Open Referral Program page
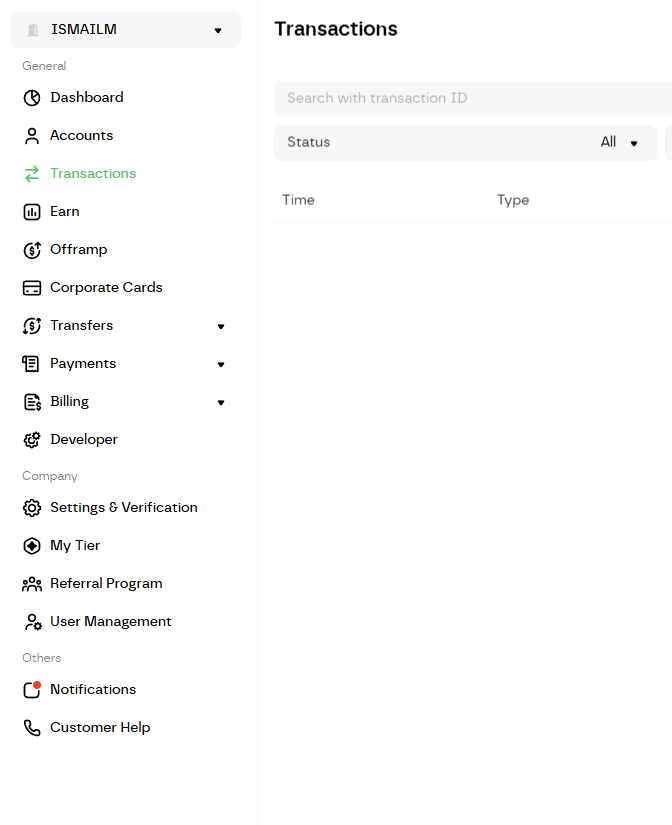The width and height of the screenshot is (672, 825). pos(106,583)
